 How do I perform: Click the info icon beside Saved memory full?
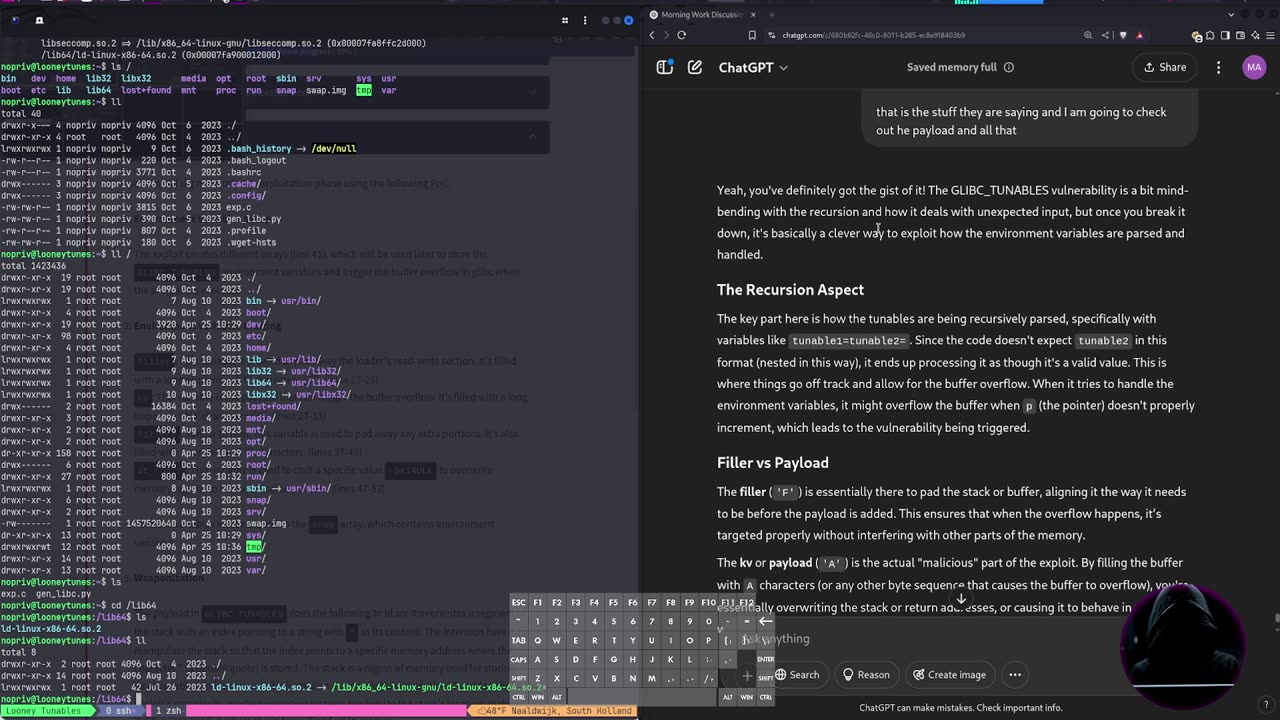pyautogui.click(x=1008, y=67)
